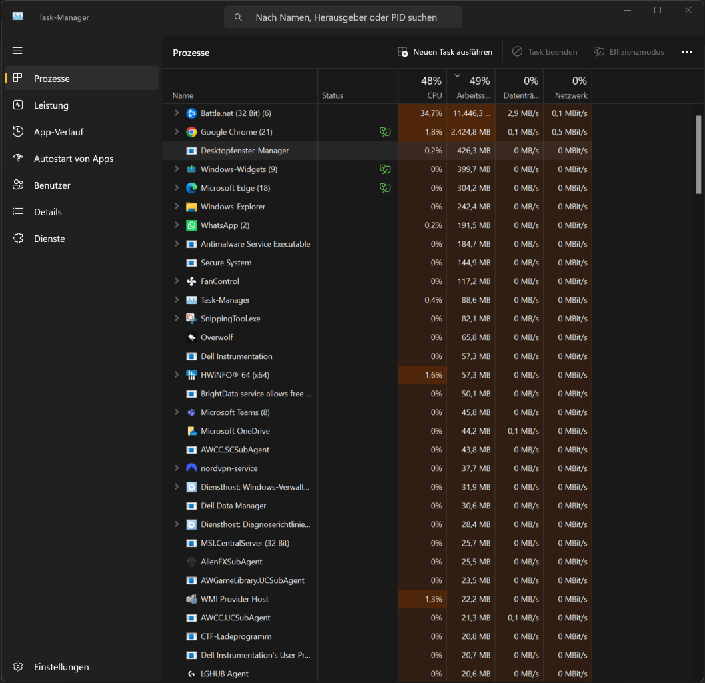Click the HWiNFO 64 process icon

click(192, 375)
